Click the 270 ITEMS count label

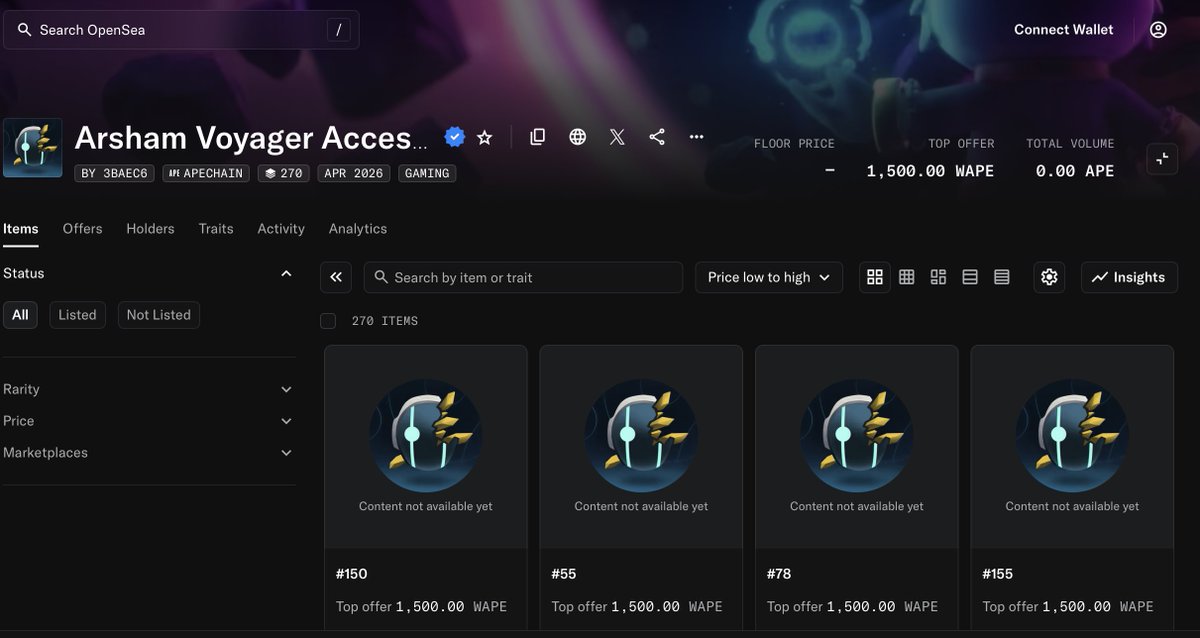coord(385,321)
